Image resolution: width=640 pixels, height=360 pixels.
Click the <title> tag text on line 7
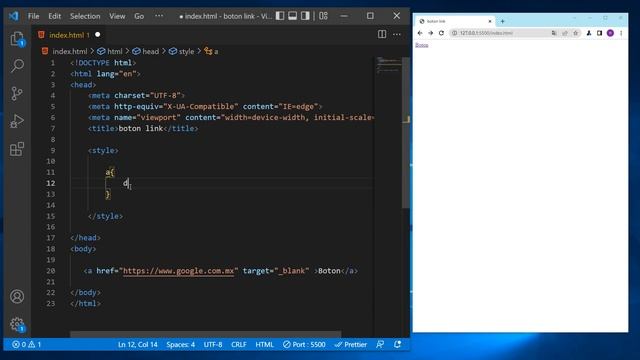point(103,128)
